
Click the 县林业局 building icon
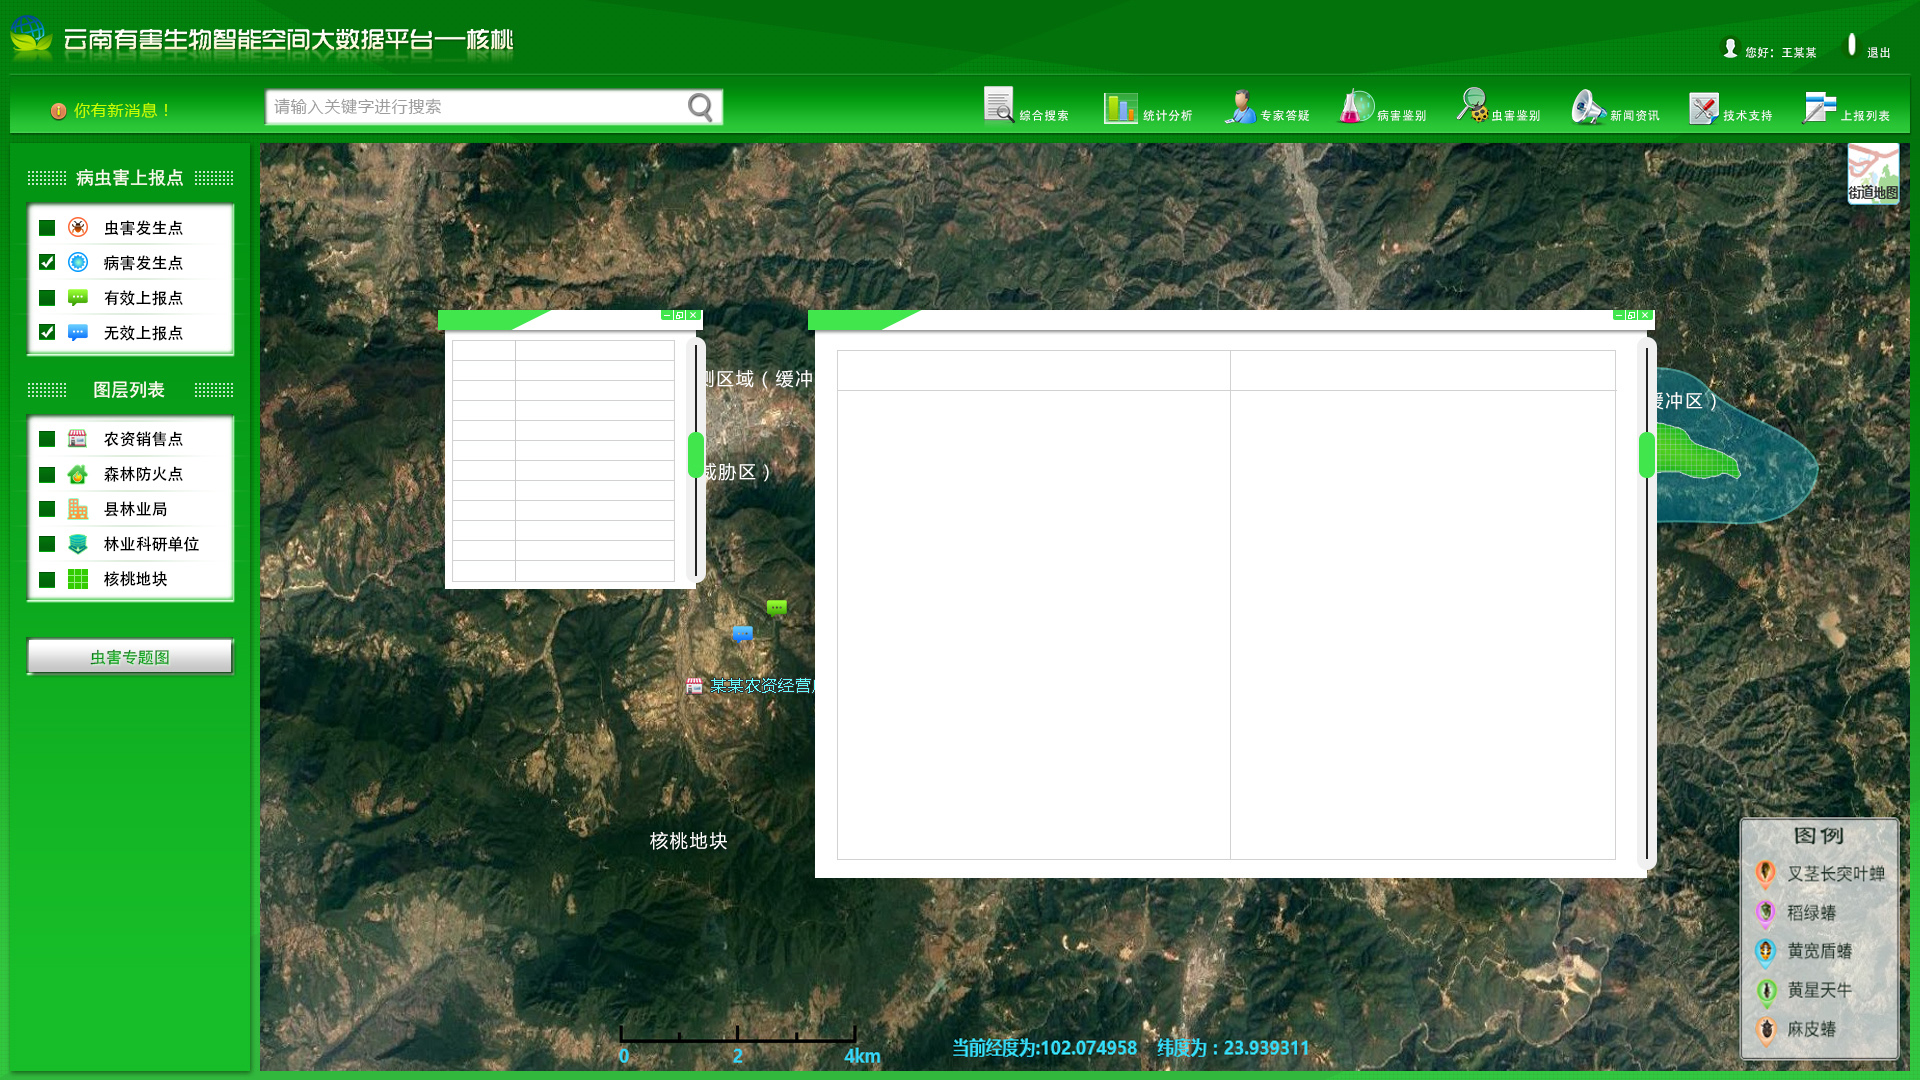pyautogui.click(x=78, y=509)
